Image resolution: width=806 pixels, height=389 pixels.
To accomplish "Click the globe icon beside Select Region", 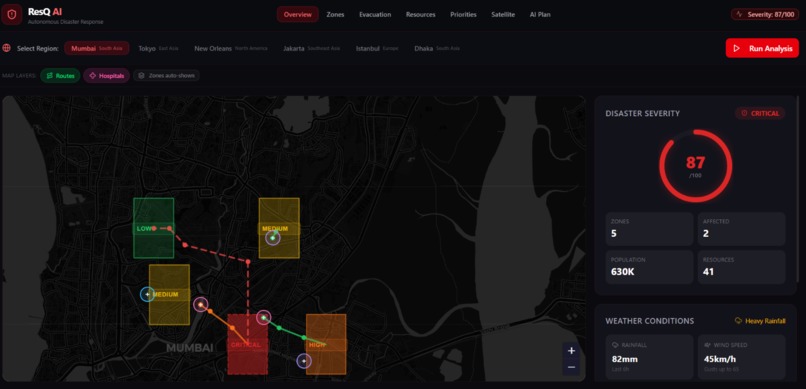I will [x=7, y=48].
